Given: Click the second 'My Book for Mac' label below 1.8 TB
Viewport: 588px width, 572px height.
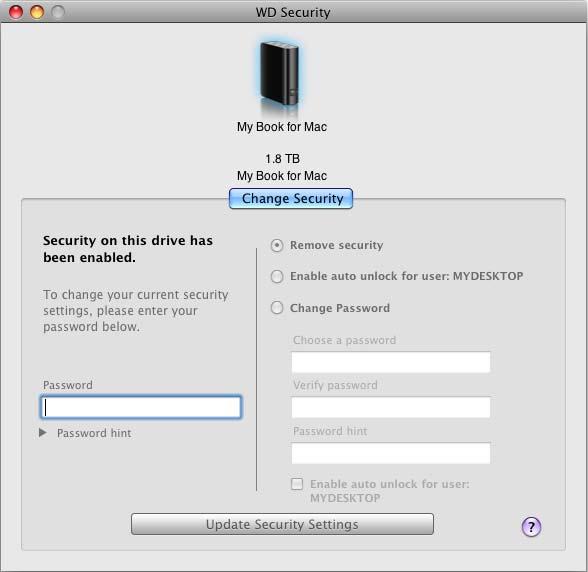Looking at the screenshot, I should click(282, 176).
